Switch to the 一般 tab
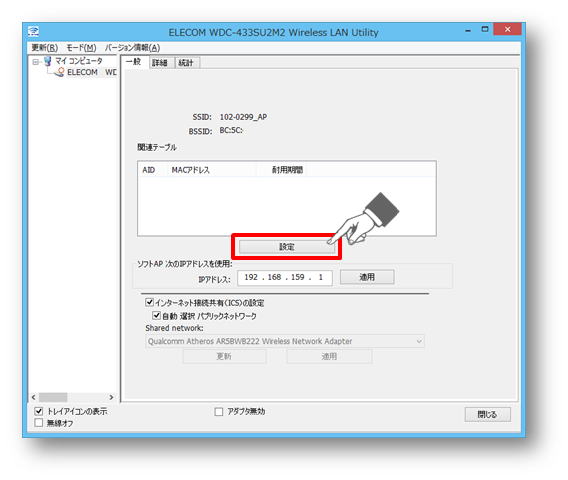This screenshot has width=568, height=480. tap(134, 62)
